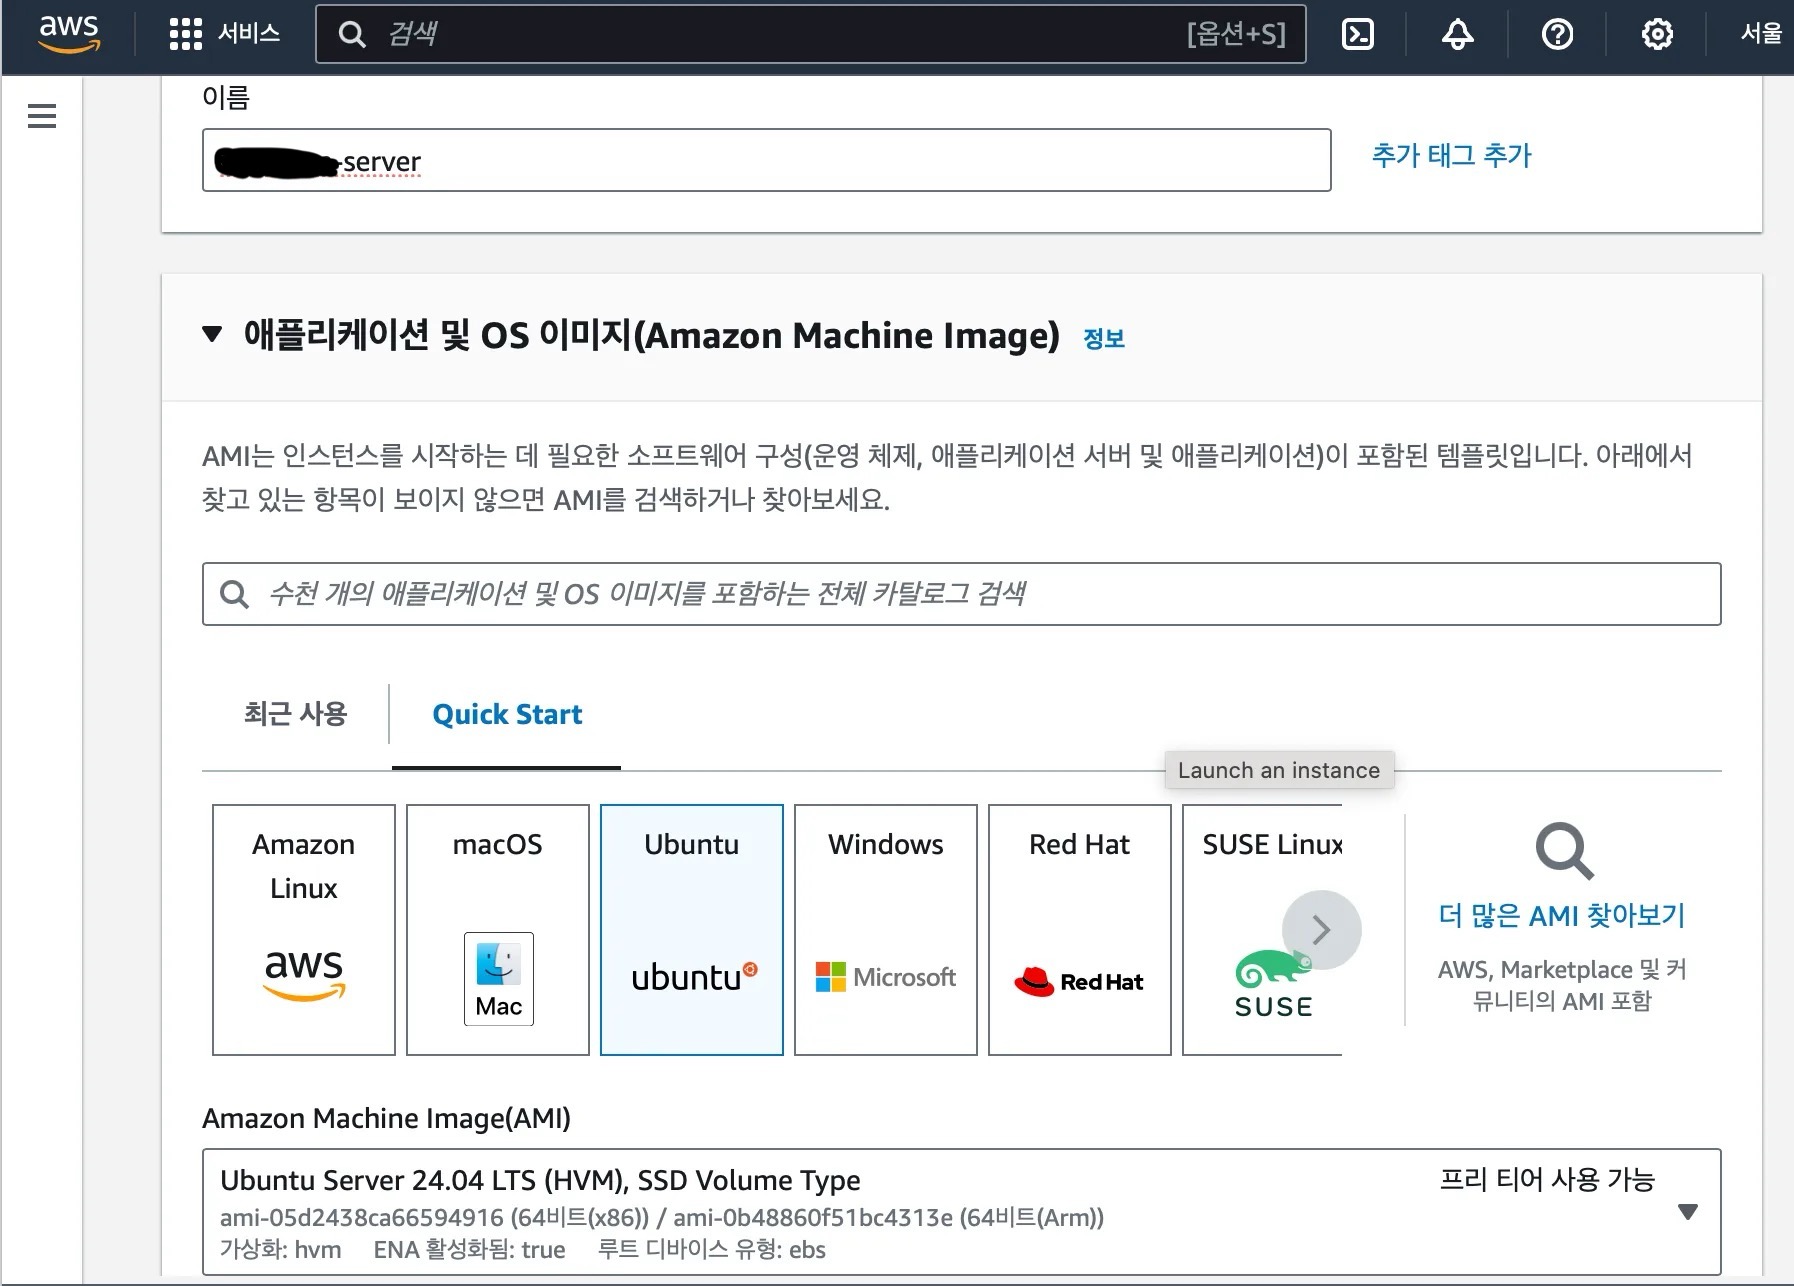Click the 더 많은 AMI 찾아보기 link
The width and height of the screenshot is (1794, 1286).
(x=1562, y=915)
